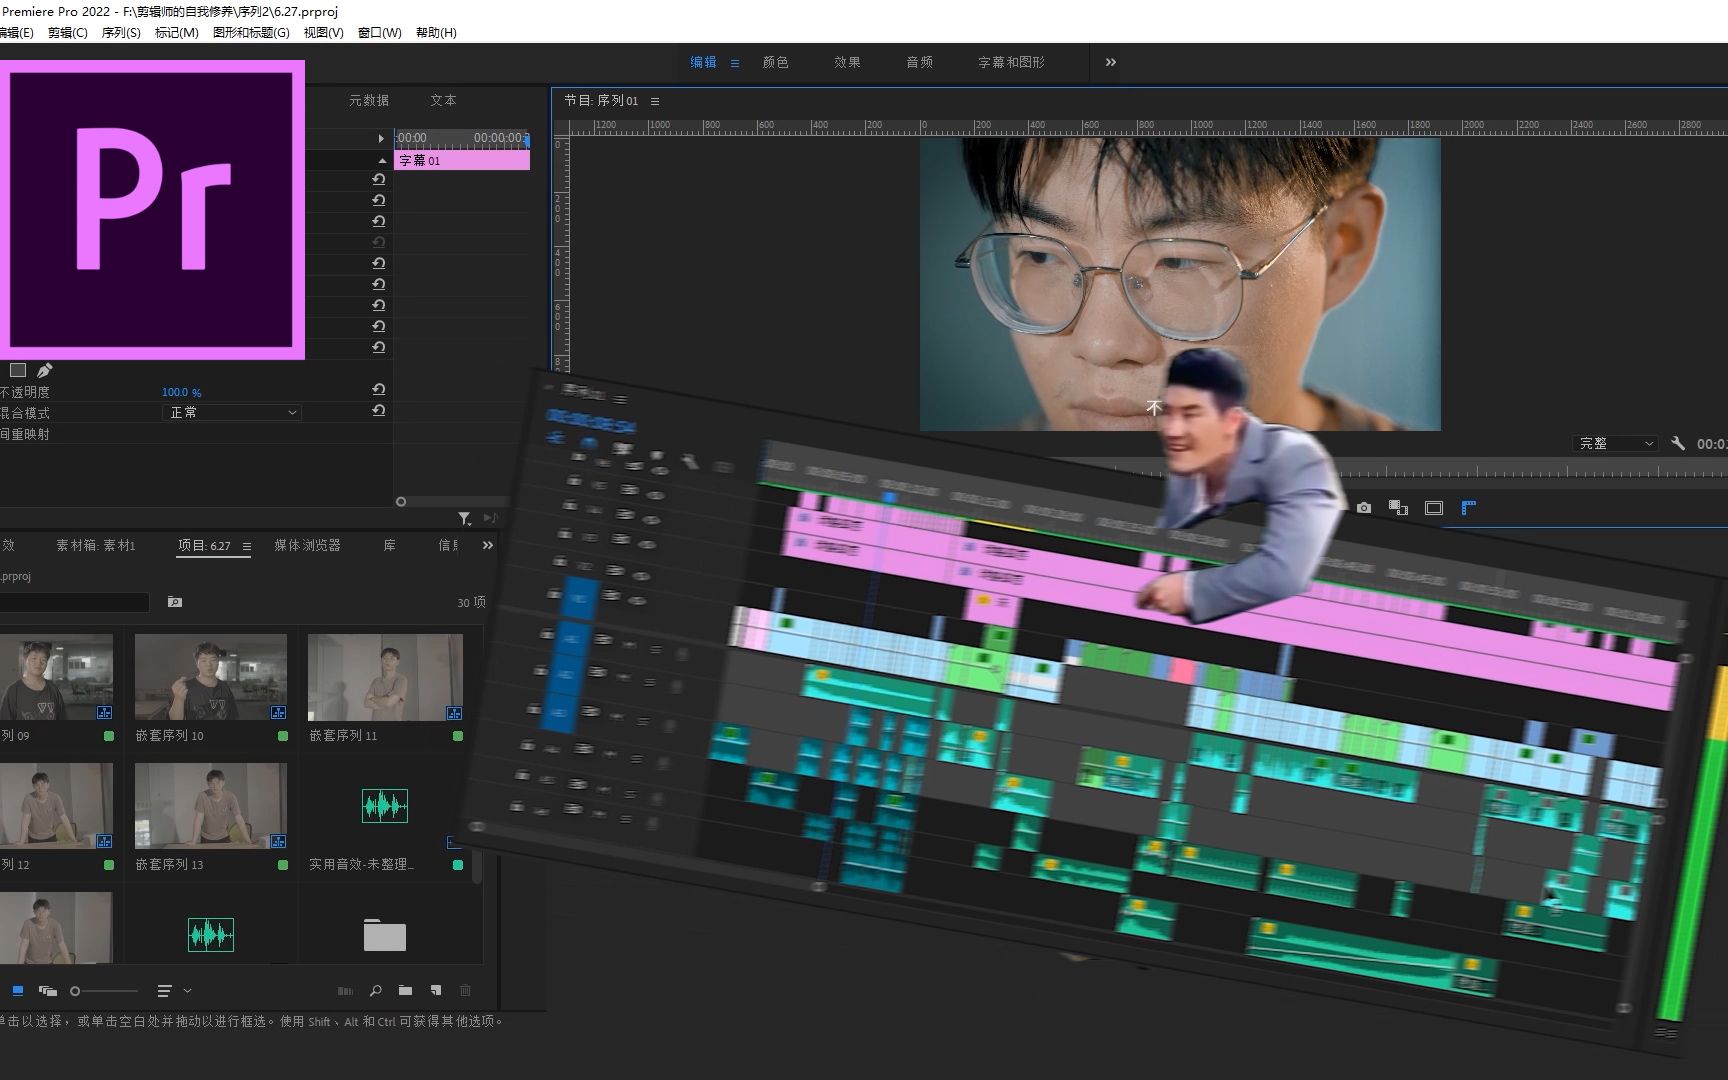
Task: Open the 完整 playback resolution dropdown
Action: pos(1616,443)
